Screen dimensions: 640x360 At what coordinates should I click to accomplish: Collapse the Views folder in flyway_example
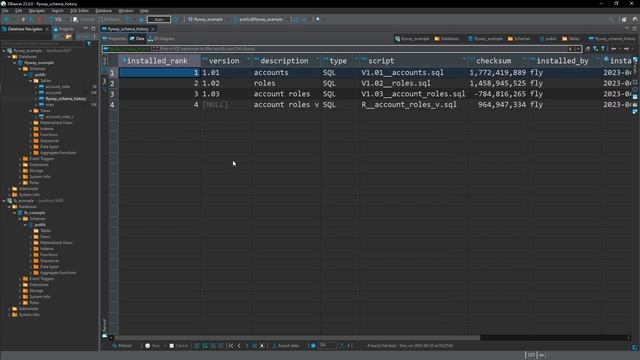coord(31,111)
